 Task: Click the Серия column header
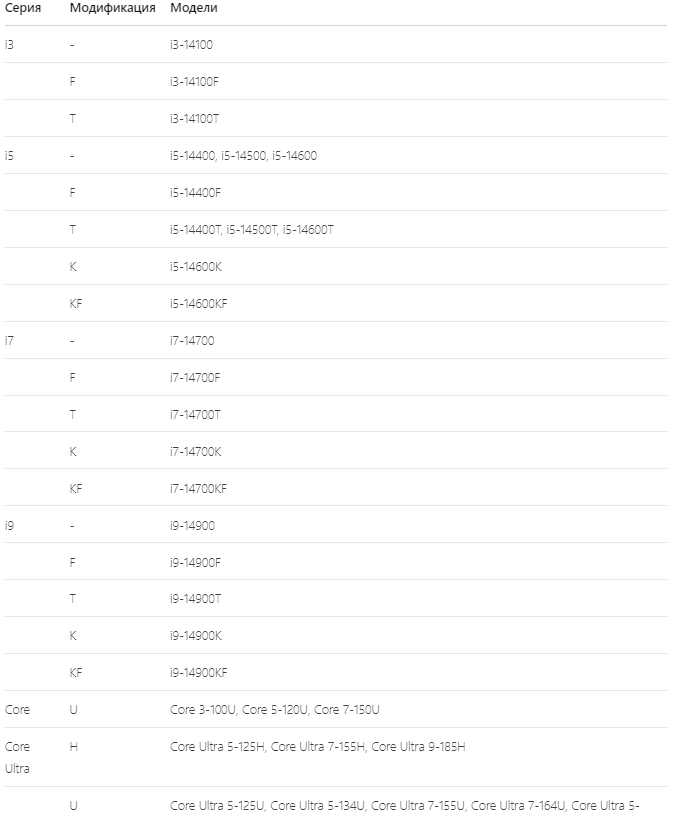pos(22,8)
